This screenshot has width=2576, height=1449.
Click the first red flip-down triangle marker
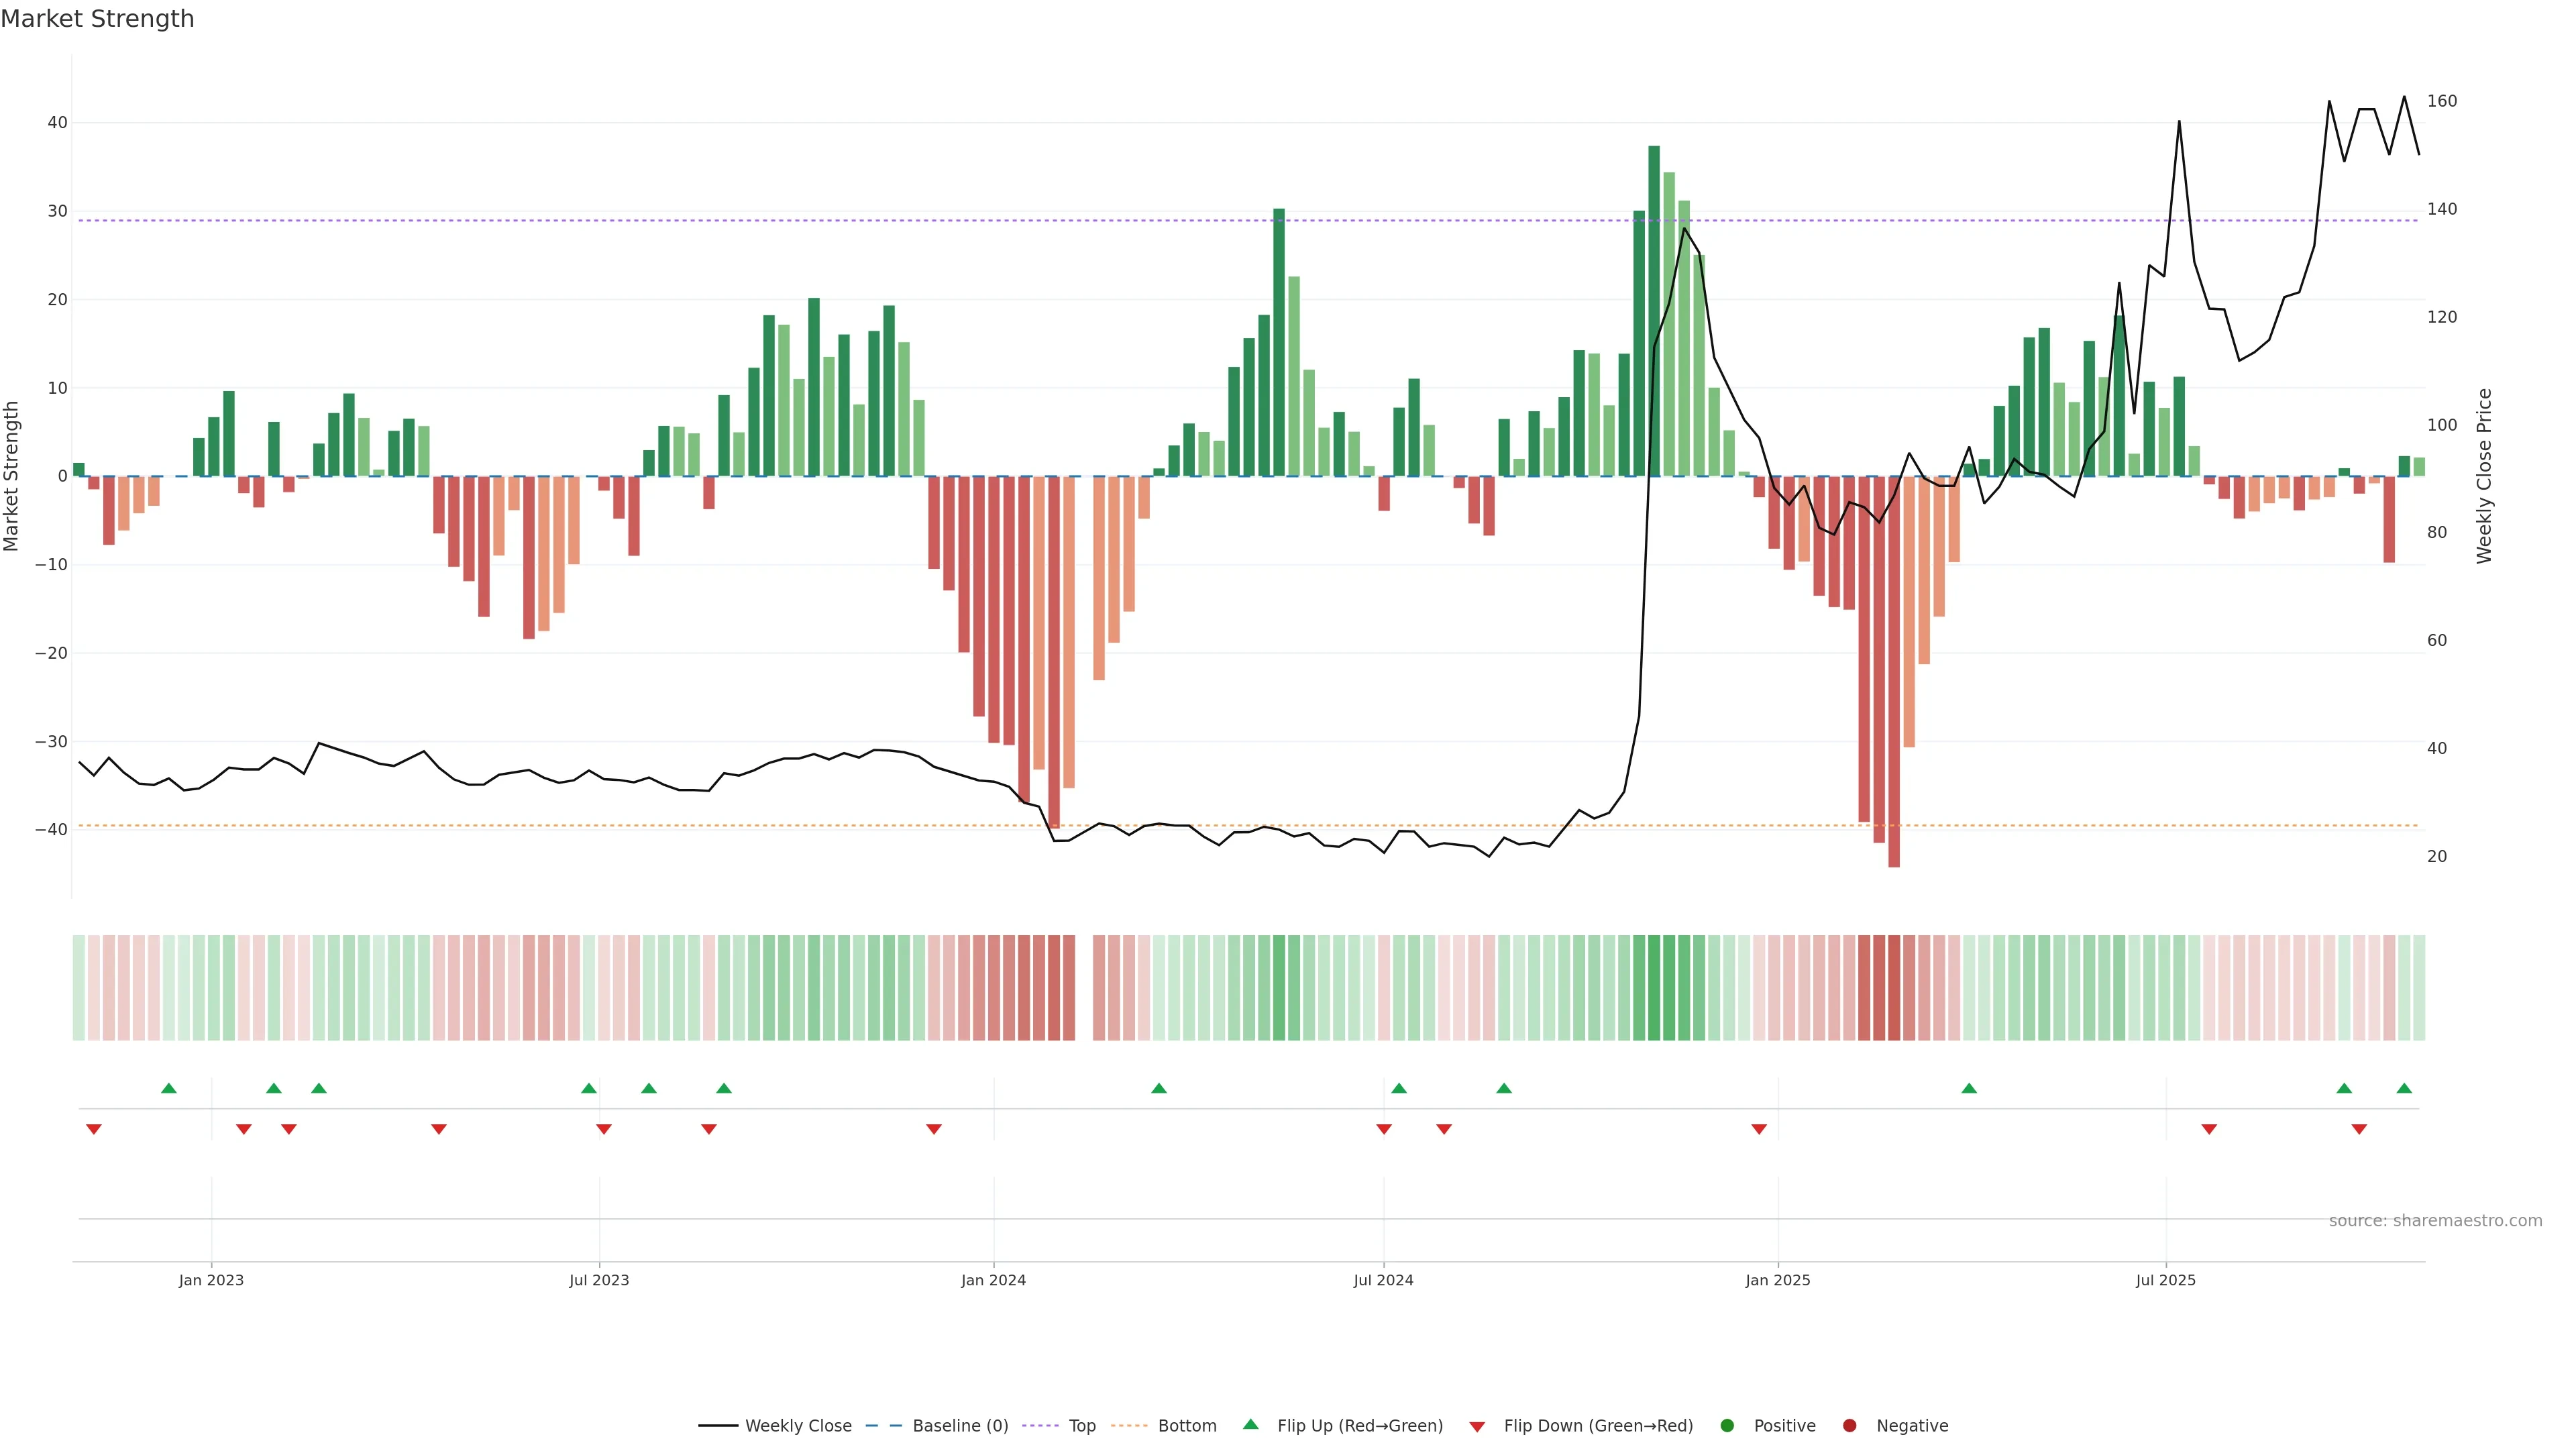click(94, 1129)
